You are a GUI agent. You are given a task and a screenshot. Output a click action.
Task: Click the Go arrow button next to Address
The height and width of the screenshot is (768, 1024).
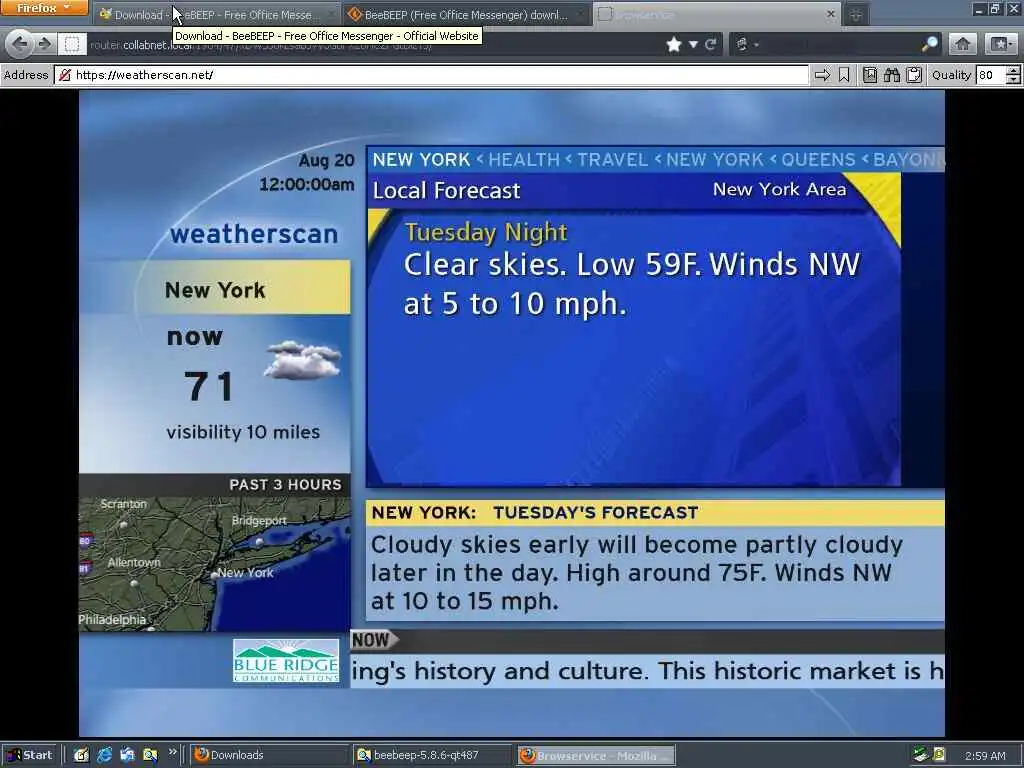coord(822,75)
